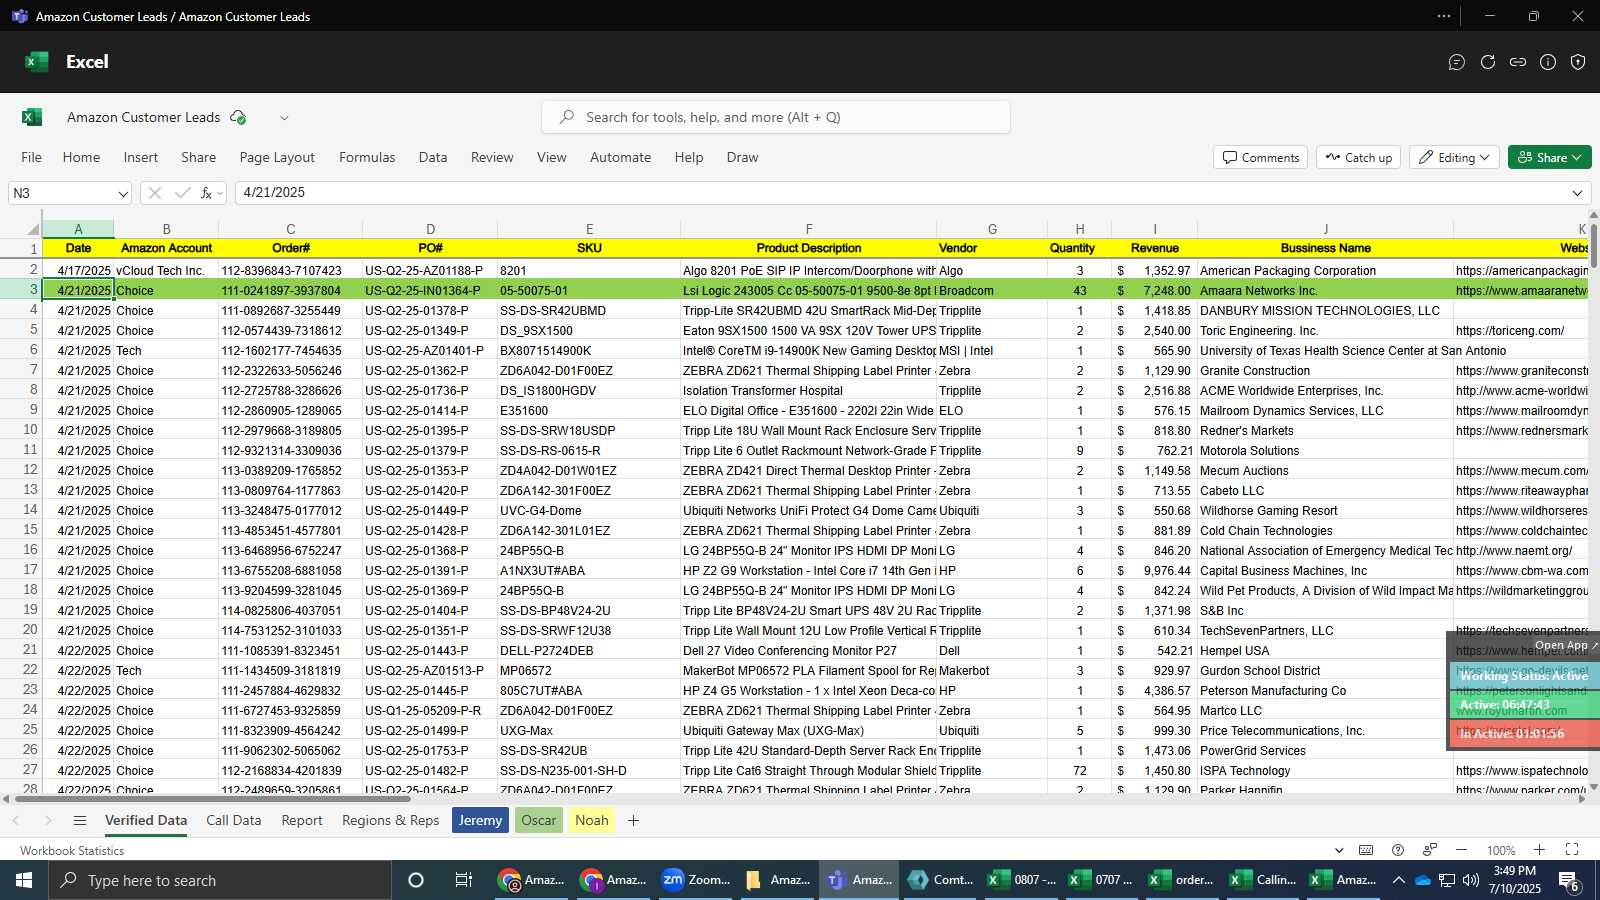Open the Editing mode dropdown
1600x900 pixels.
[x=1455, y=157]
